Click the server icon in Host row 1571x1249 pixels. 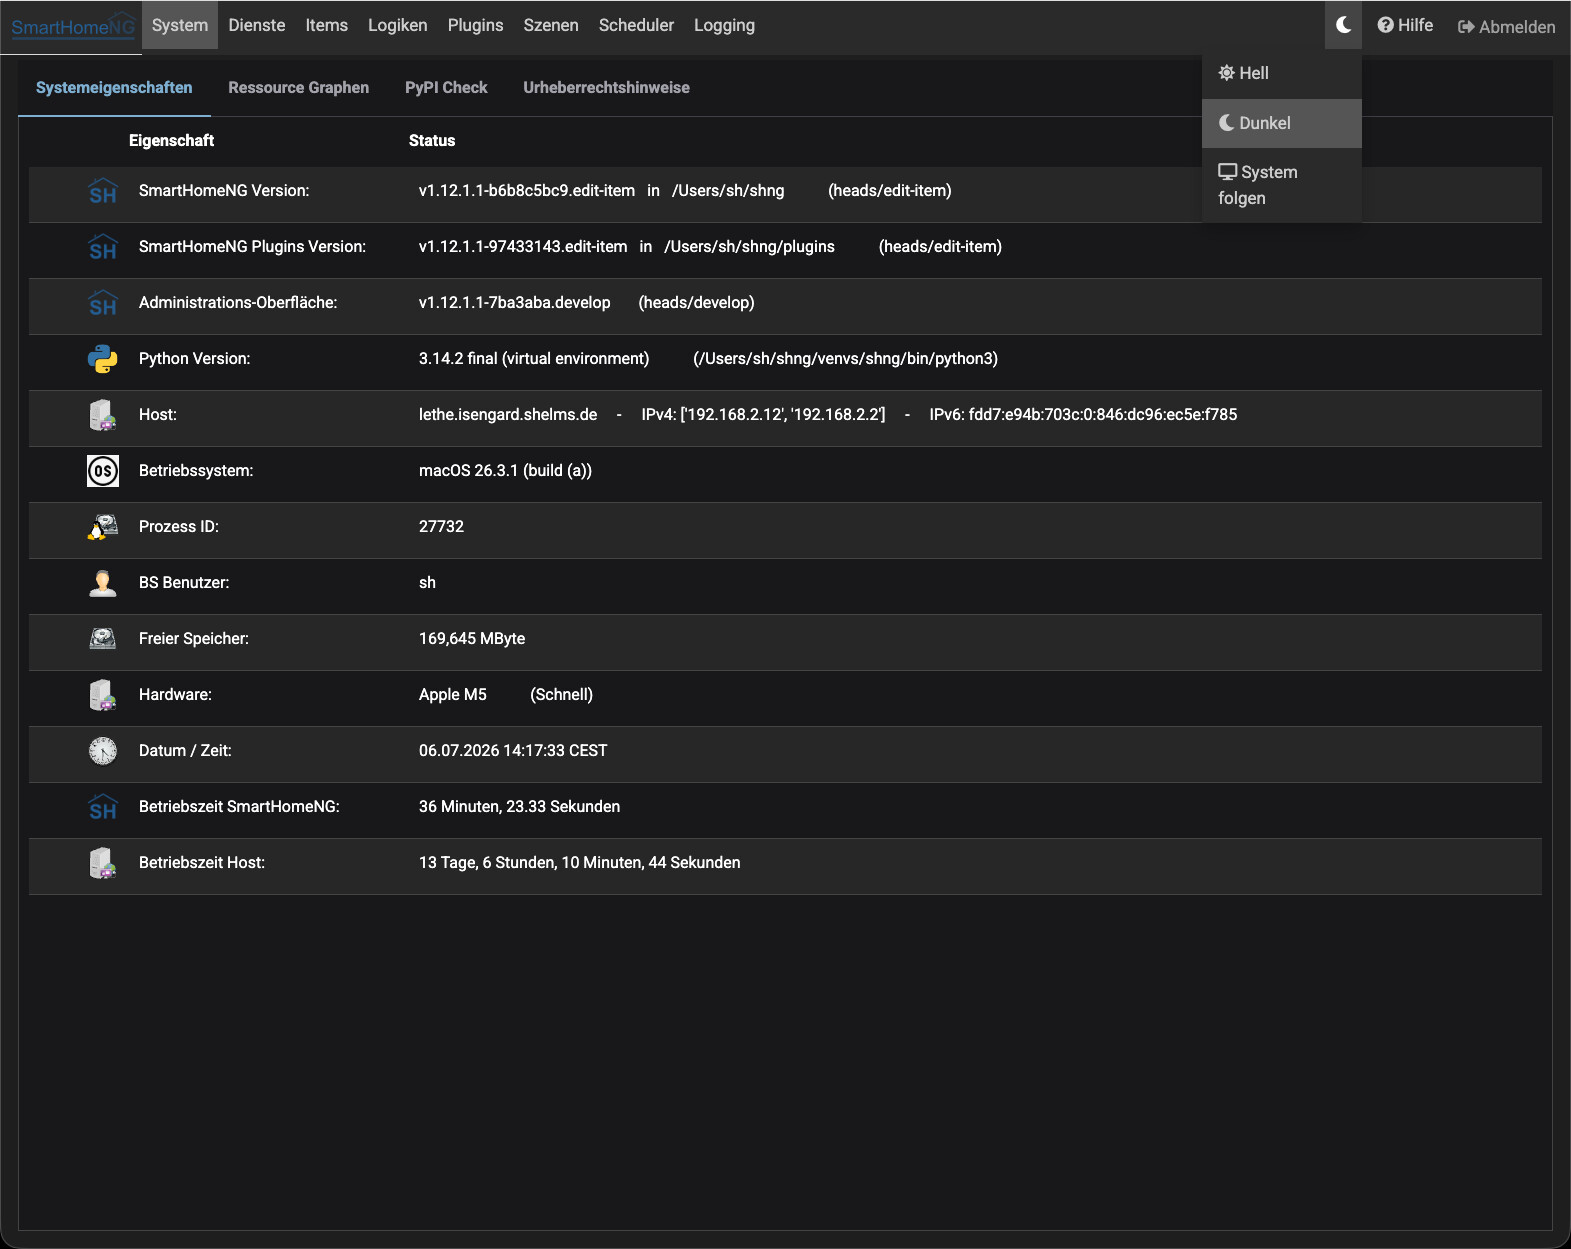click(x=103, y=415)
